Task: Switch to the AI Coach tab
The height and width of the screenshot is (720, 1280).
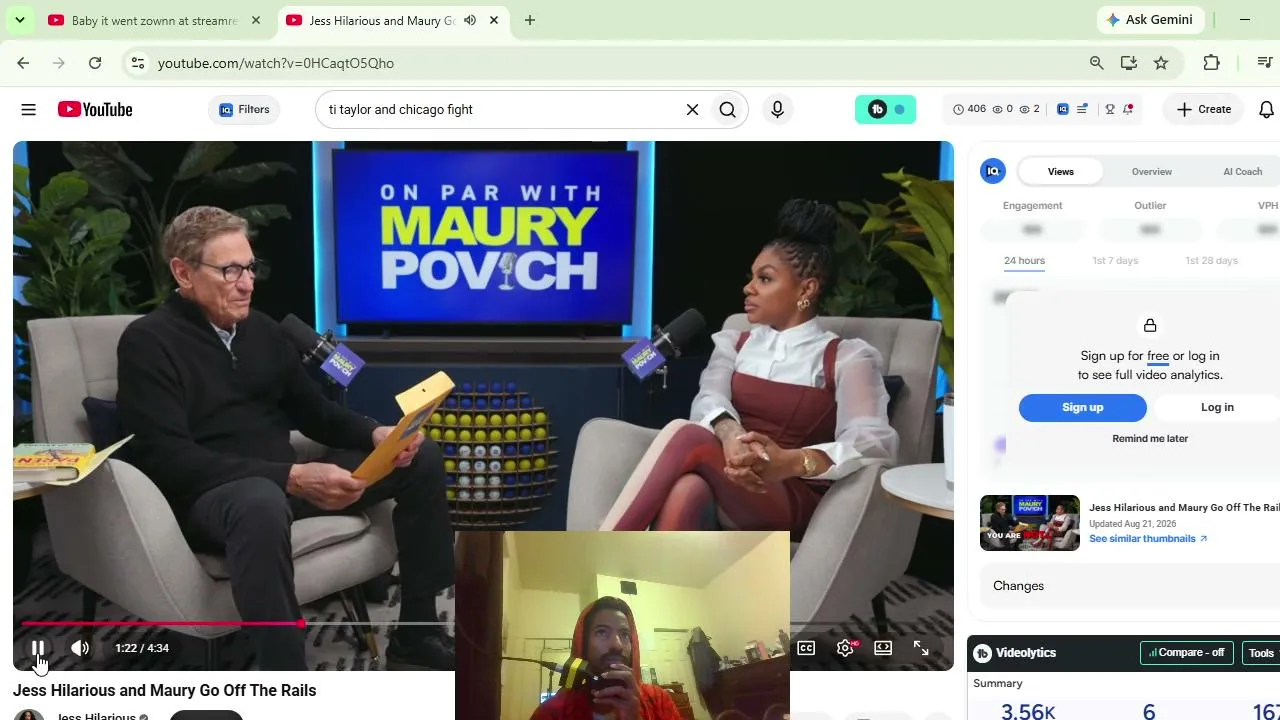Action: pos(1243,172)
